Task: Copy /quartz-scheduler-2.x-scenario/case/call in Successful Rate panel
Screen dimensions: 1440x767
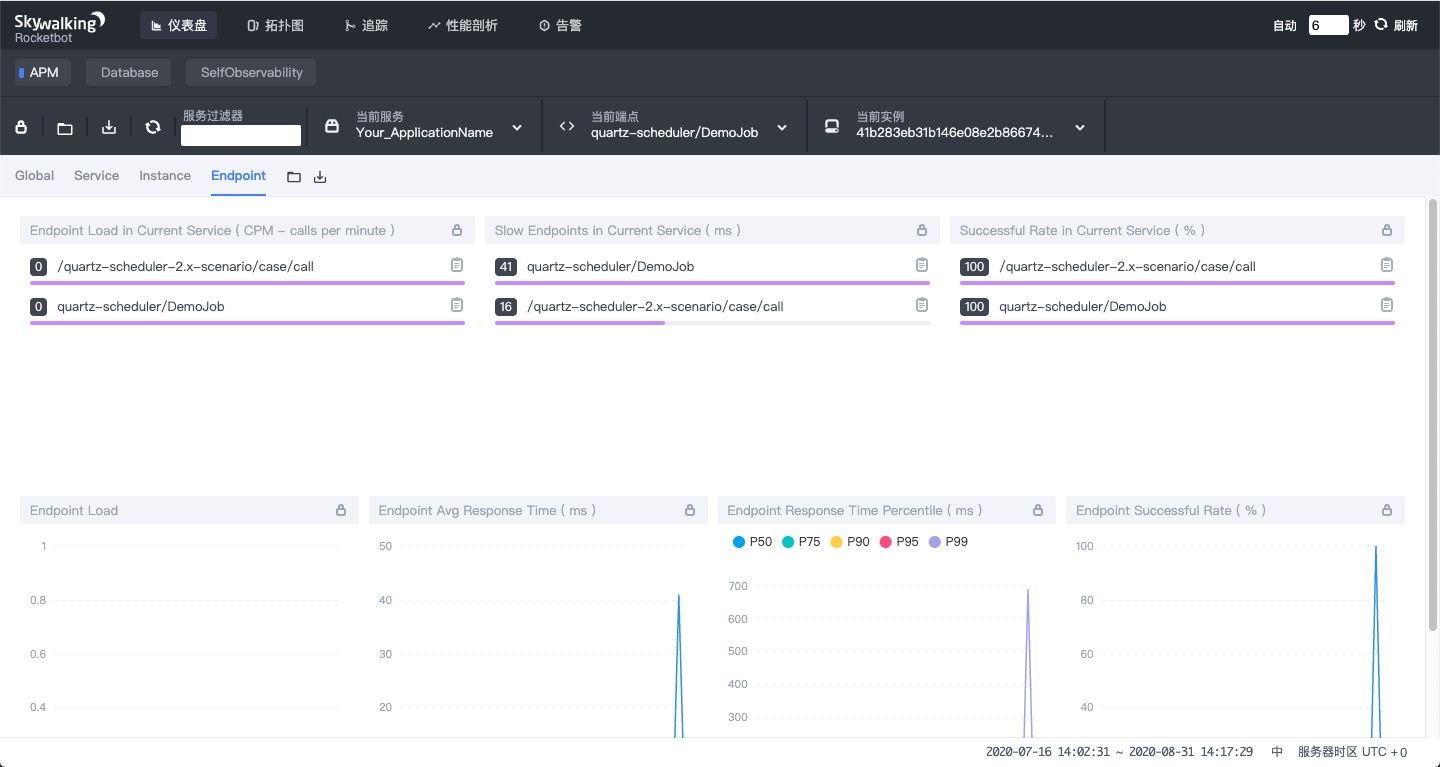Action: pyautogui.click(x=1387, y=265)
